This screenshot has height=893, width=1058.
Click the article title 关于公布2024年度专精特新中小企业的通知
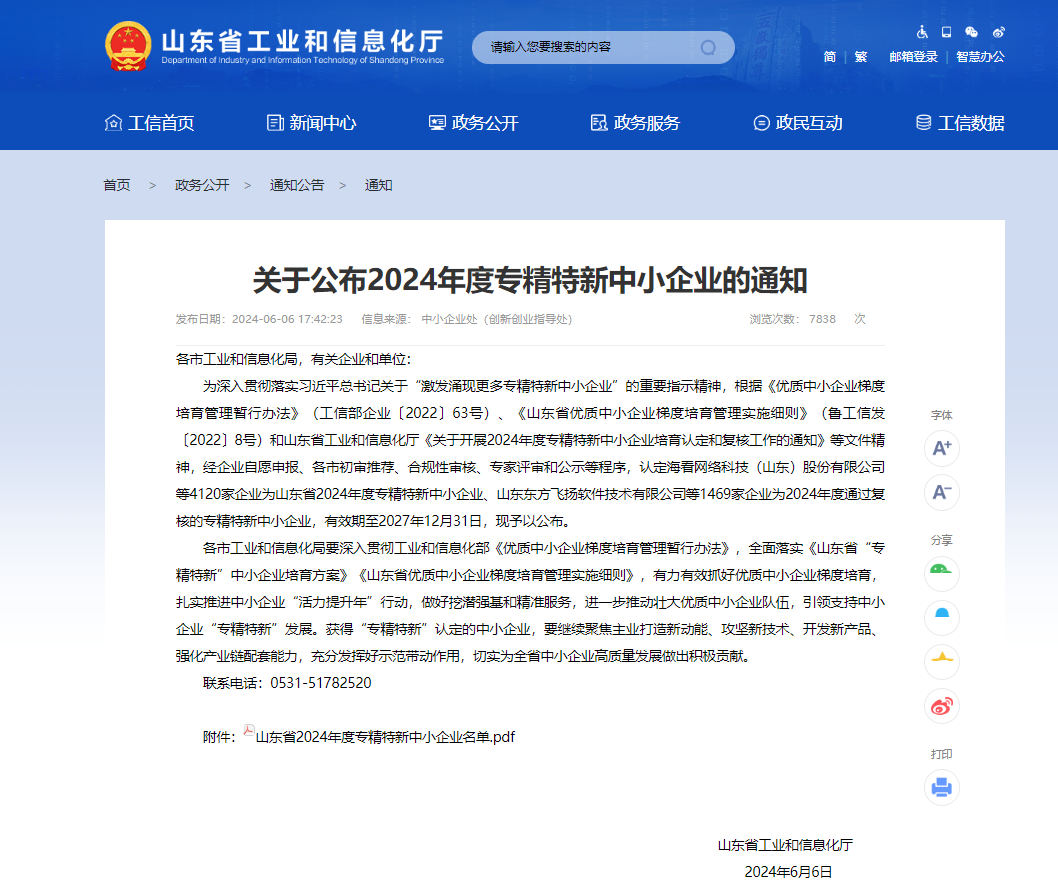click(x=530, y=280)
